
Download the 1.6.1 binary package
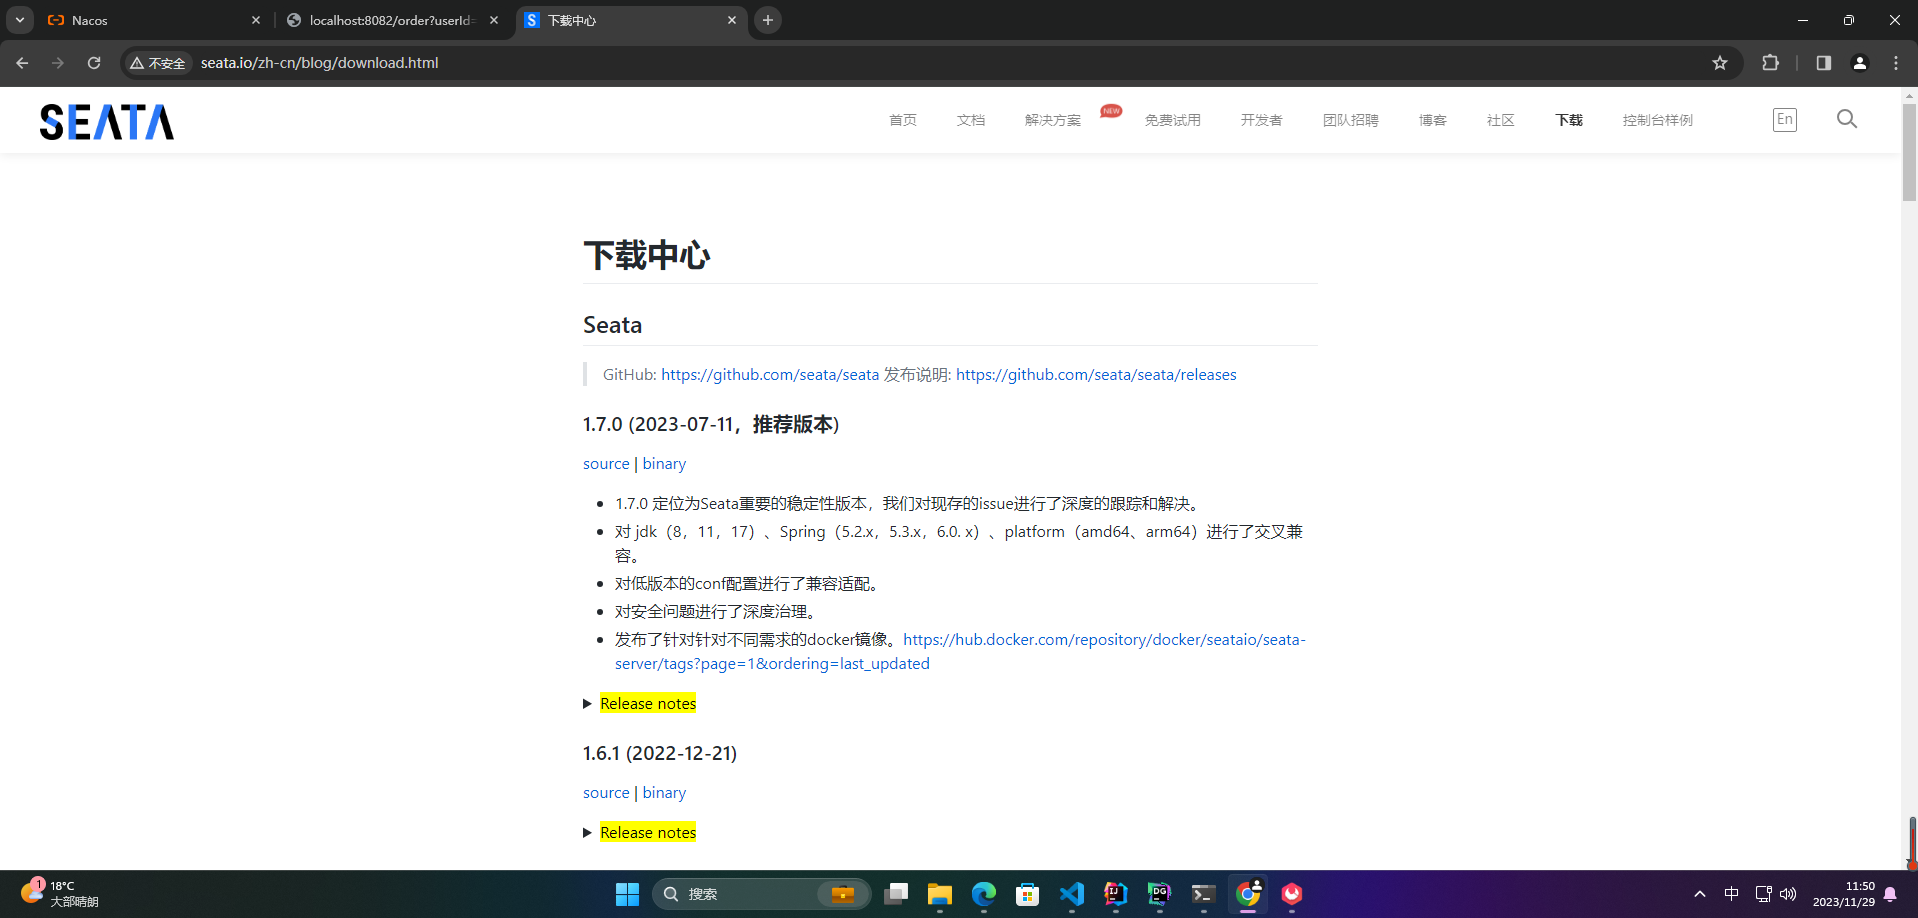click(x=664, y=793)
